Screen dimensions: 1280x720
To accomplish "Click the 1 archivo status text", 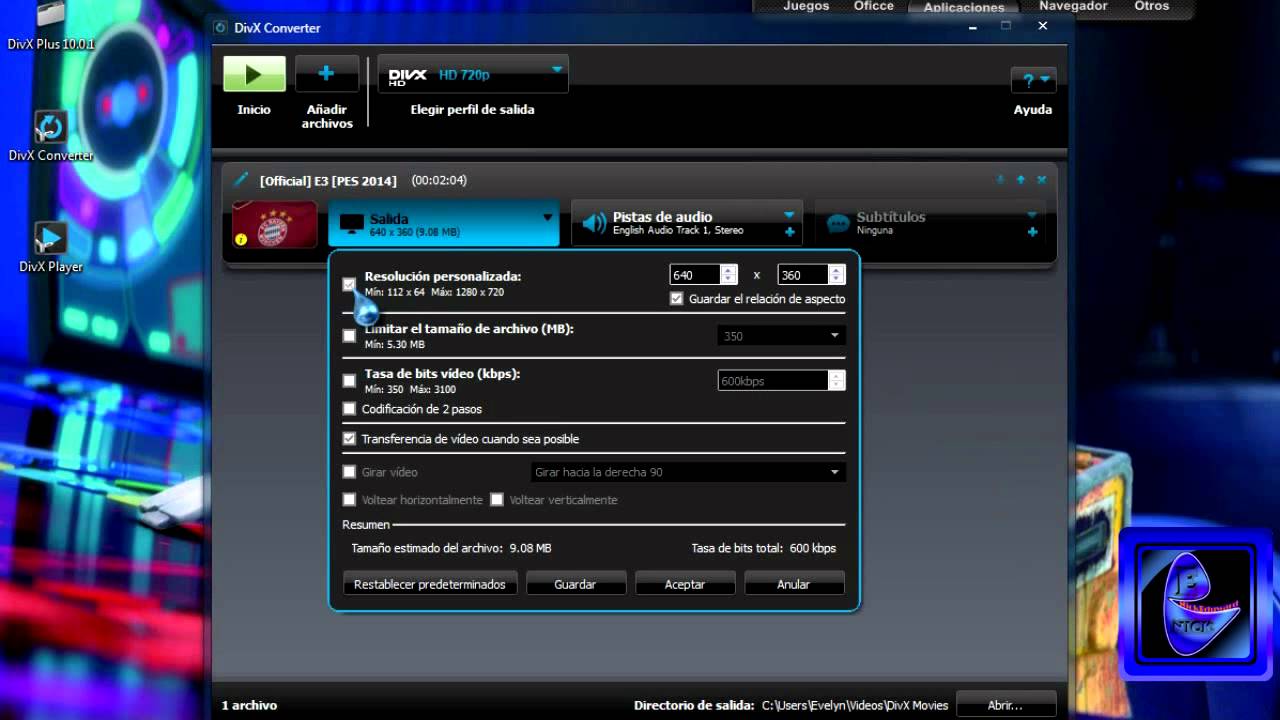I will pos(249,705).
